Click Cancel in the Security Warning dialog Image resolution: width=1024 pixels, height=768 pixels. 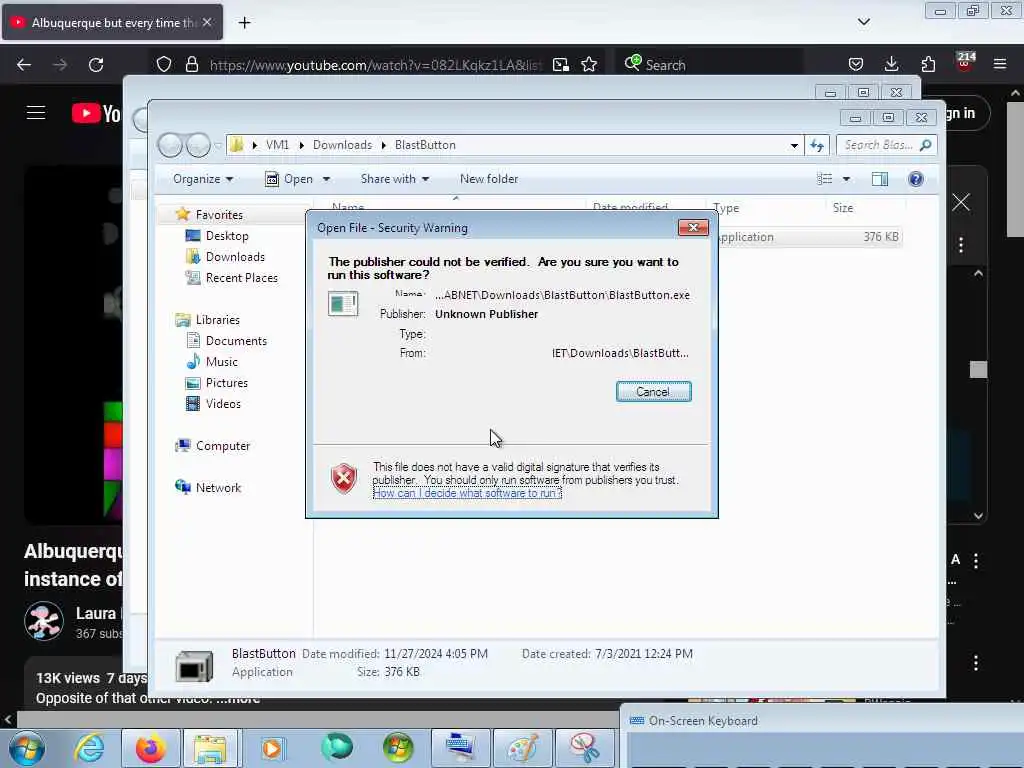point(653,391)
